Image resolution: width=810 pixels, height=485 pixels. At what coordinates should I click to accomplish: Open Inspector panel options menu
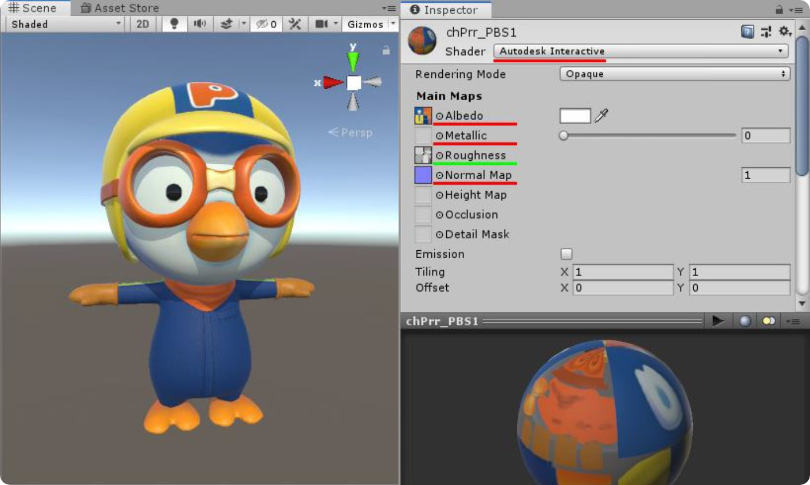(796, 10)
